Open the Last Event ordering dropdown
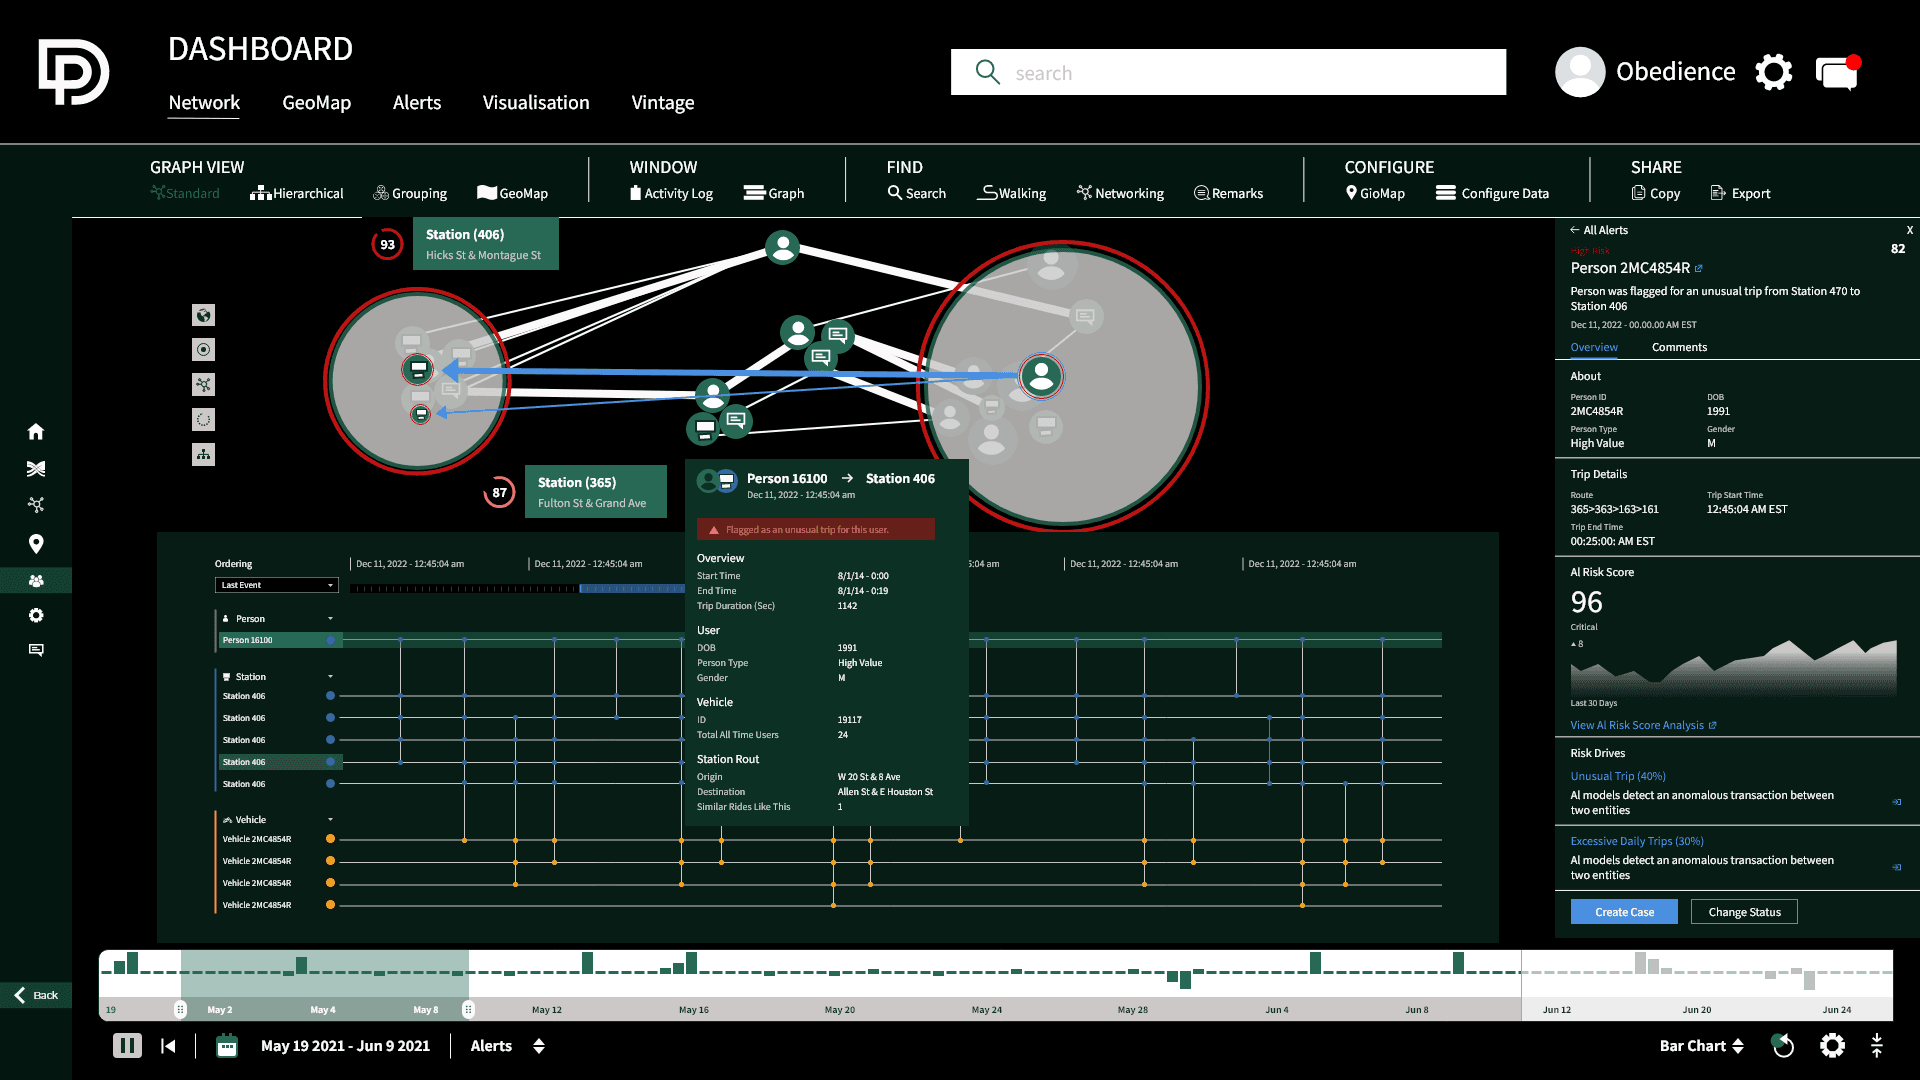The width and height of the screenshot is (1920, 1080). coord(277,585)
